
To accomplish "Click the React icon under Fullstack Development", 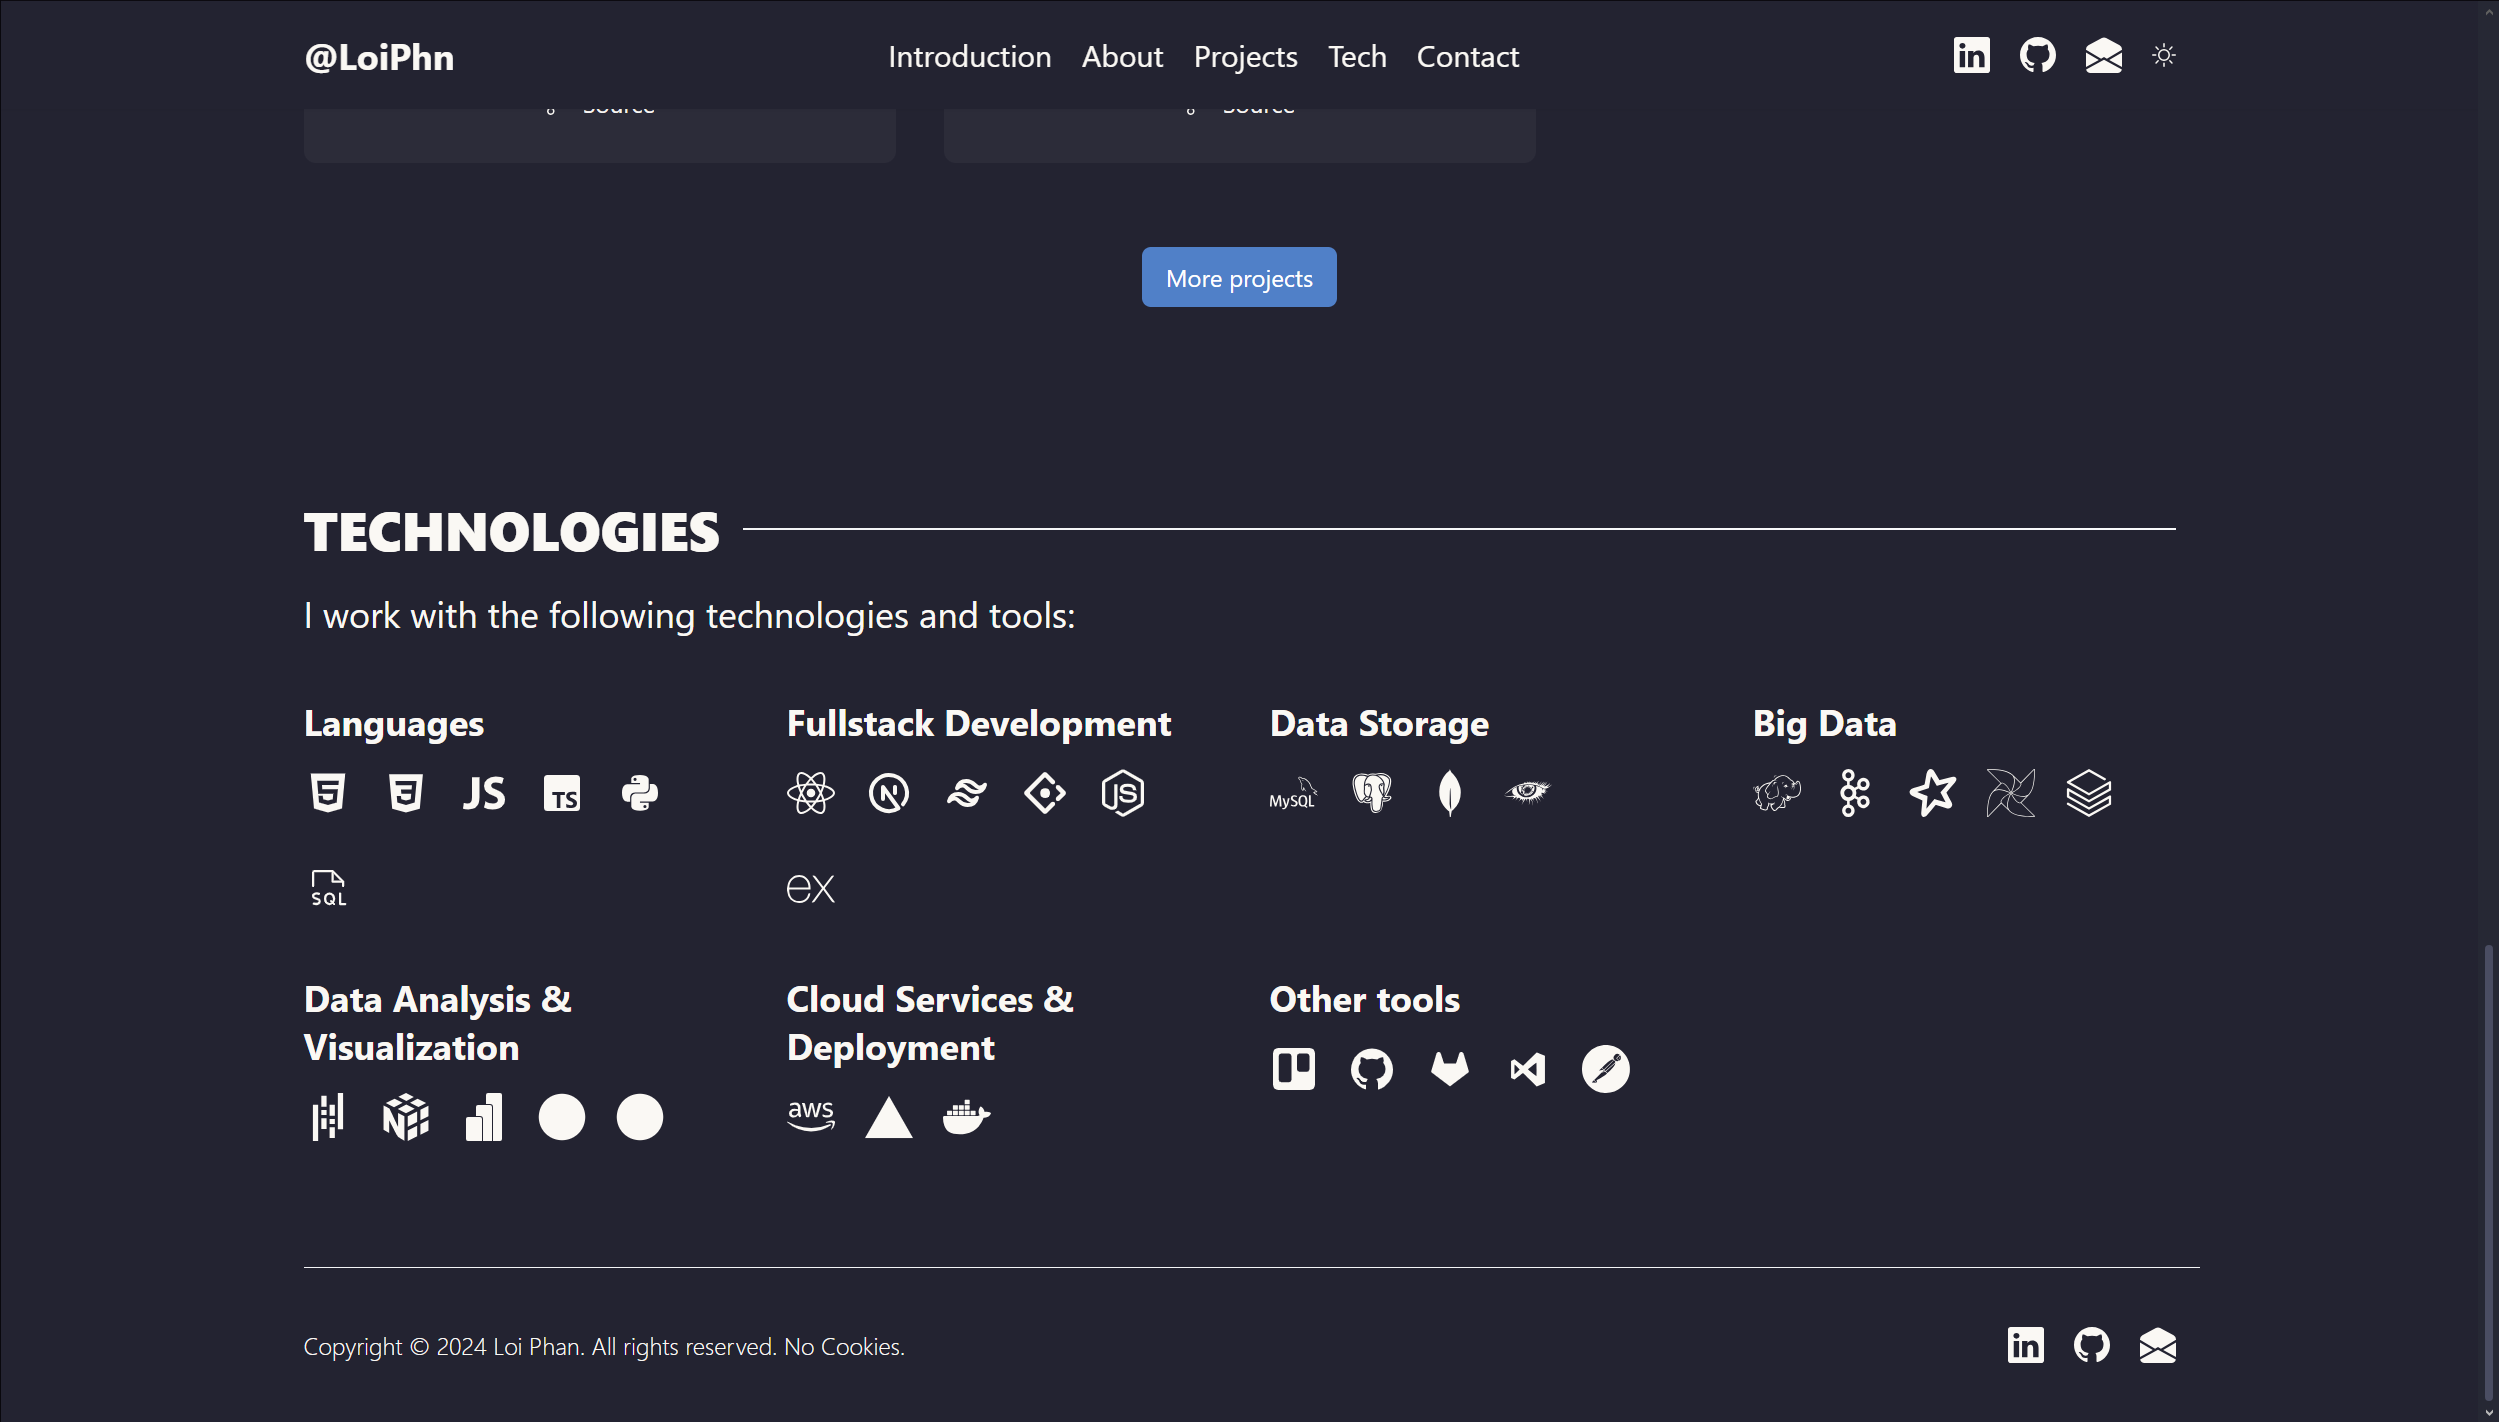I will 810,794.
